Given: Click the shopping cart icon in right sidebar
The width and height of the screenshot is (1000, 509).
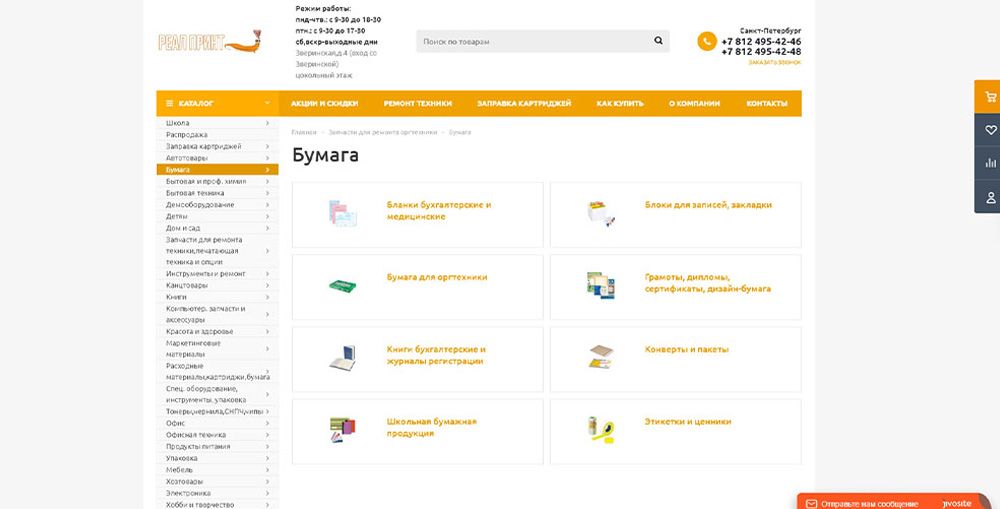Looking at the screenshot, I should pyautogui.click(x=990, y=97).
